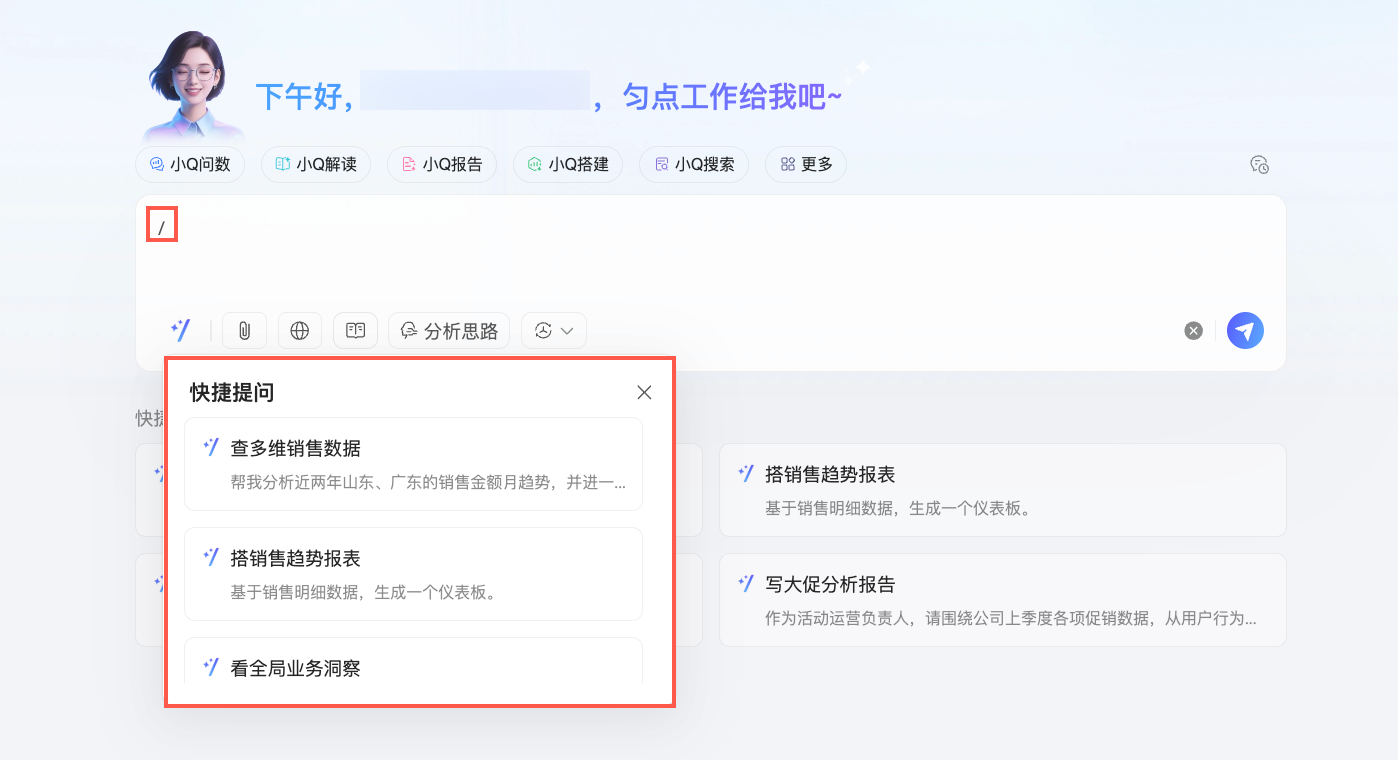Click the greeting text 下午好
This screenshot has height=760, width=1398.
click(x=304, y=97)
